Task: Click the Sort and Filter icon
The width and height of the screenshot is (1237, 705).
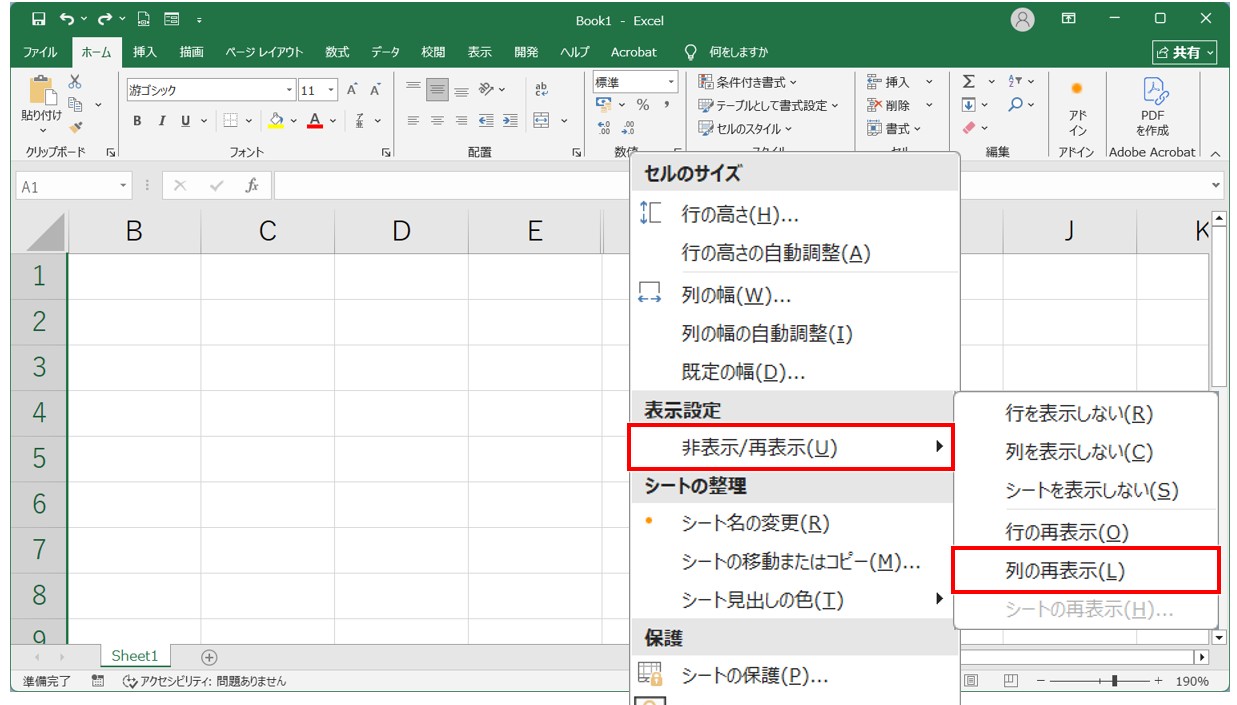Action: (x=1015, y=82)
